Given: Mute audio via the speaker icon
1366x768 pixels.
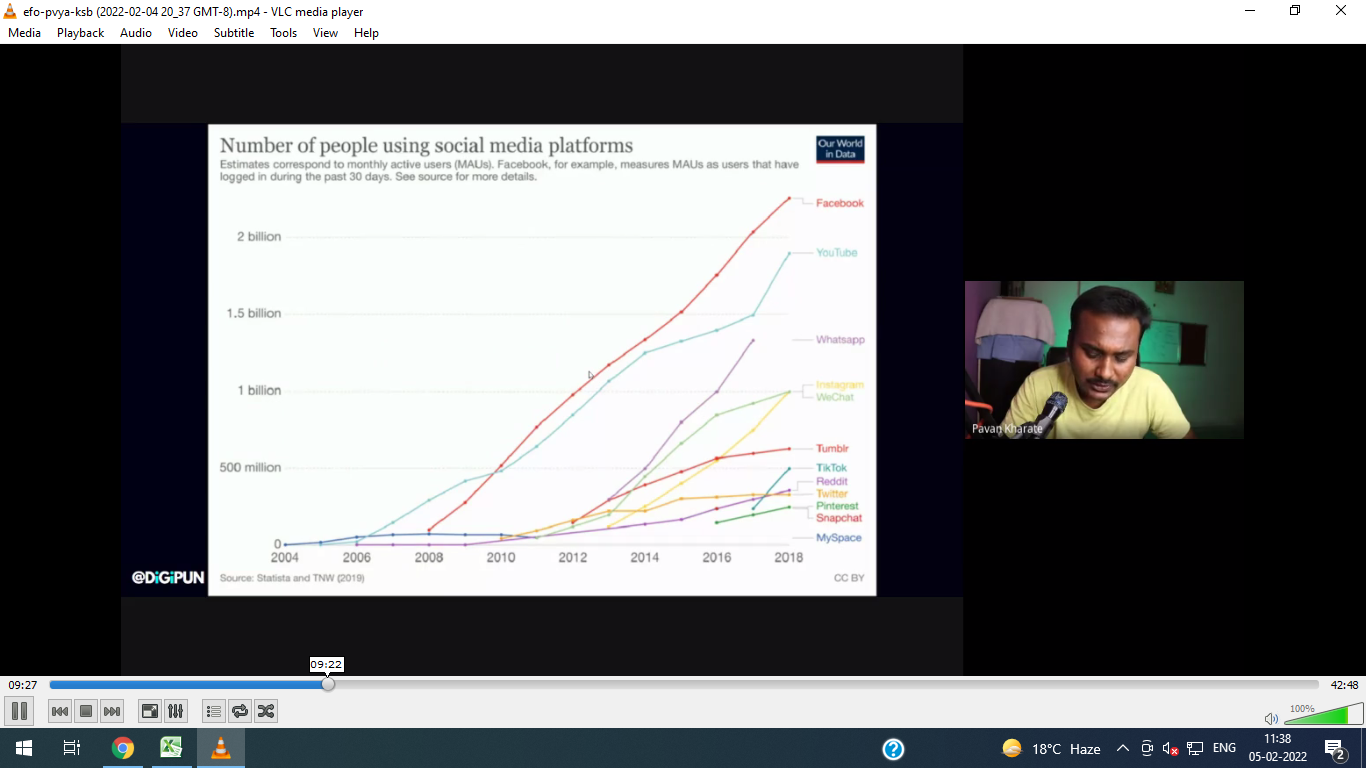Looking at the screenshot, I should tap(1271, 718).
